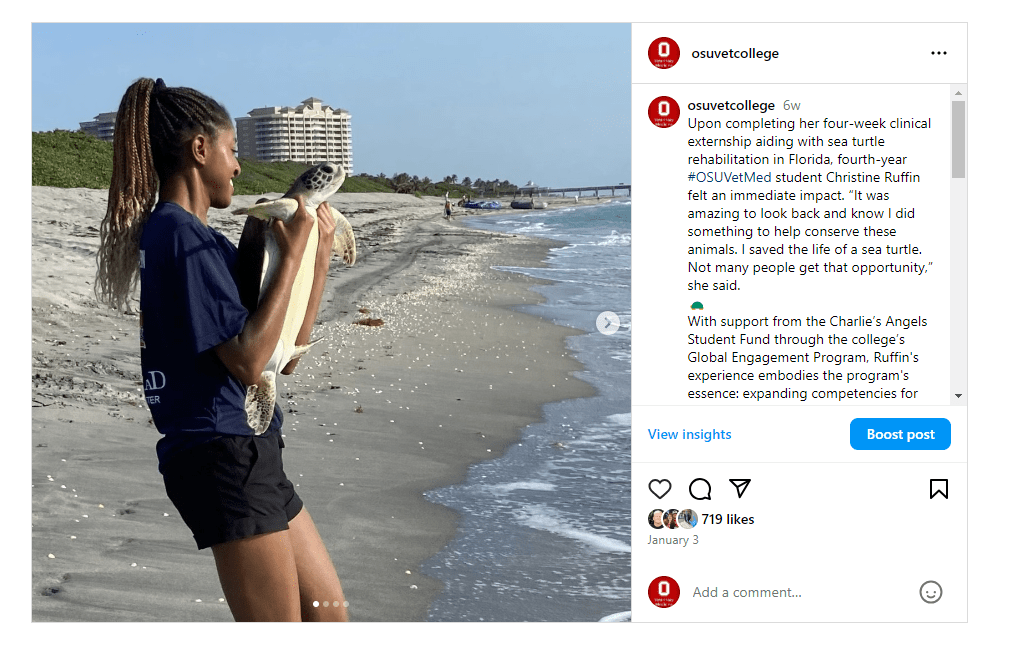Click the caption scrollbar's up arrow
Image resolution: width=1010 pixels, height=658 pixels.
click(x=958, y=93)
